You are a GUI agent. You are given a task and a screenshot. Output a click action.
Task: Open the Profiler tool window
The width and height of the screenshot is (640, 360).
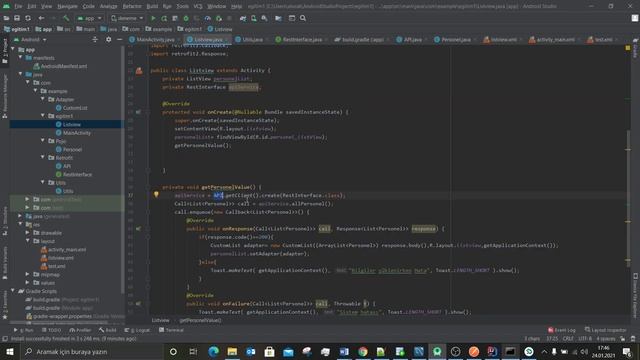click(x=80, y=330)
